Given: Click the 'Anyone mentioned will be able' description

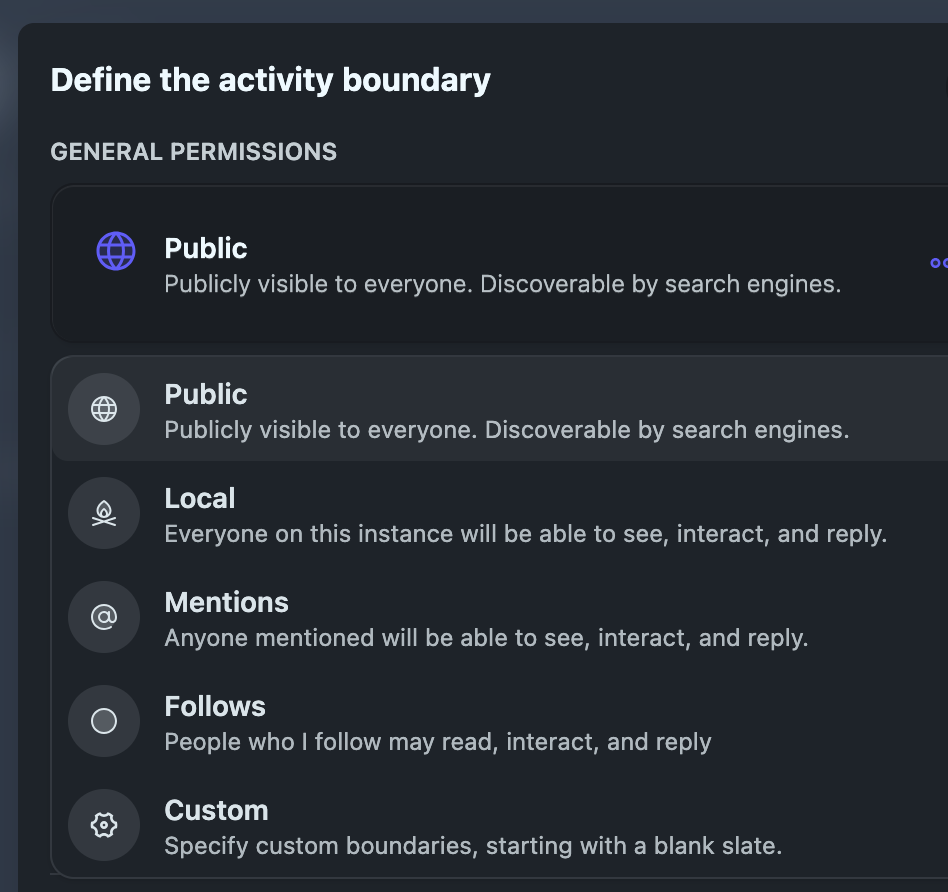Looking at the screenshot, I should [x=486, y=638].
